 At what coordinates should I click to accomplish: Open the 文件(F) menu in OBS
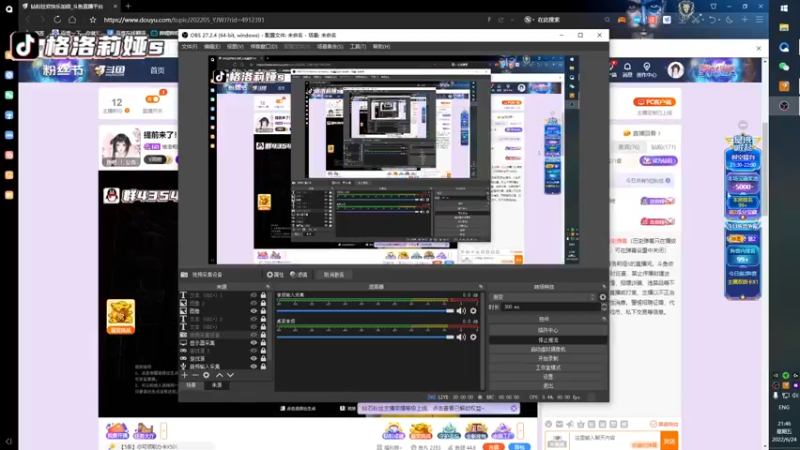(189, 46)
